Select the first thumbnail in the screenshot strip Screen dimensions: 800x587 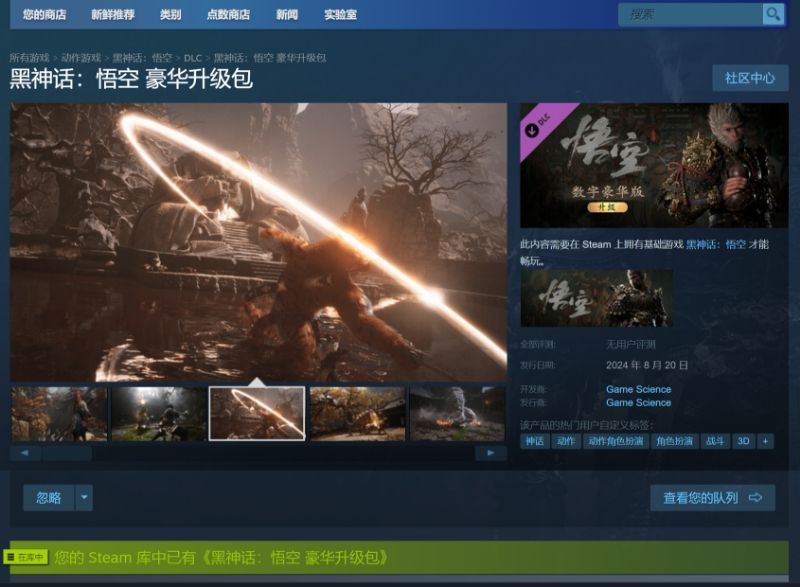click(59, 414)
